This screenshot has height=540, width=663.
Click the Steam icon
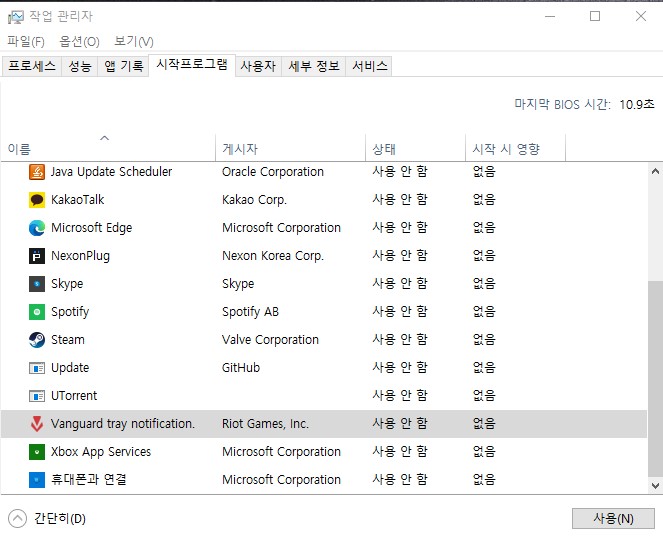(37, 340)
